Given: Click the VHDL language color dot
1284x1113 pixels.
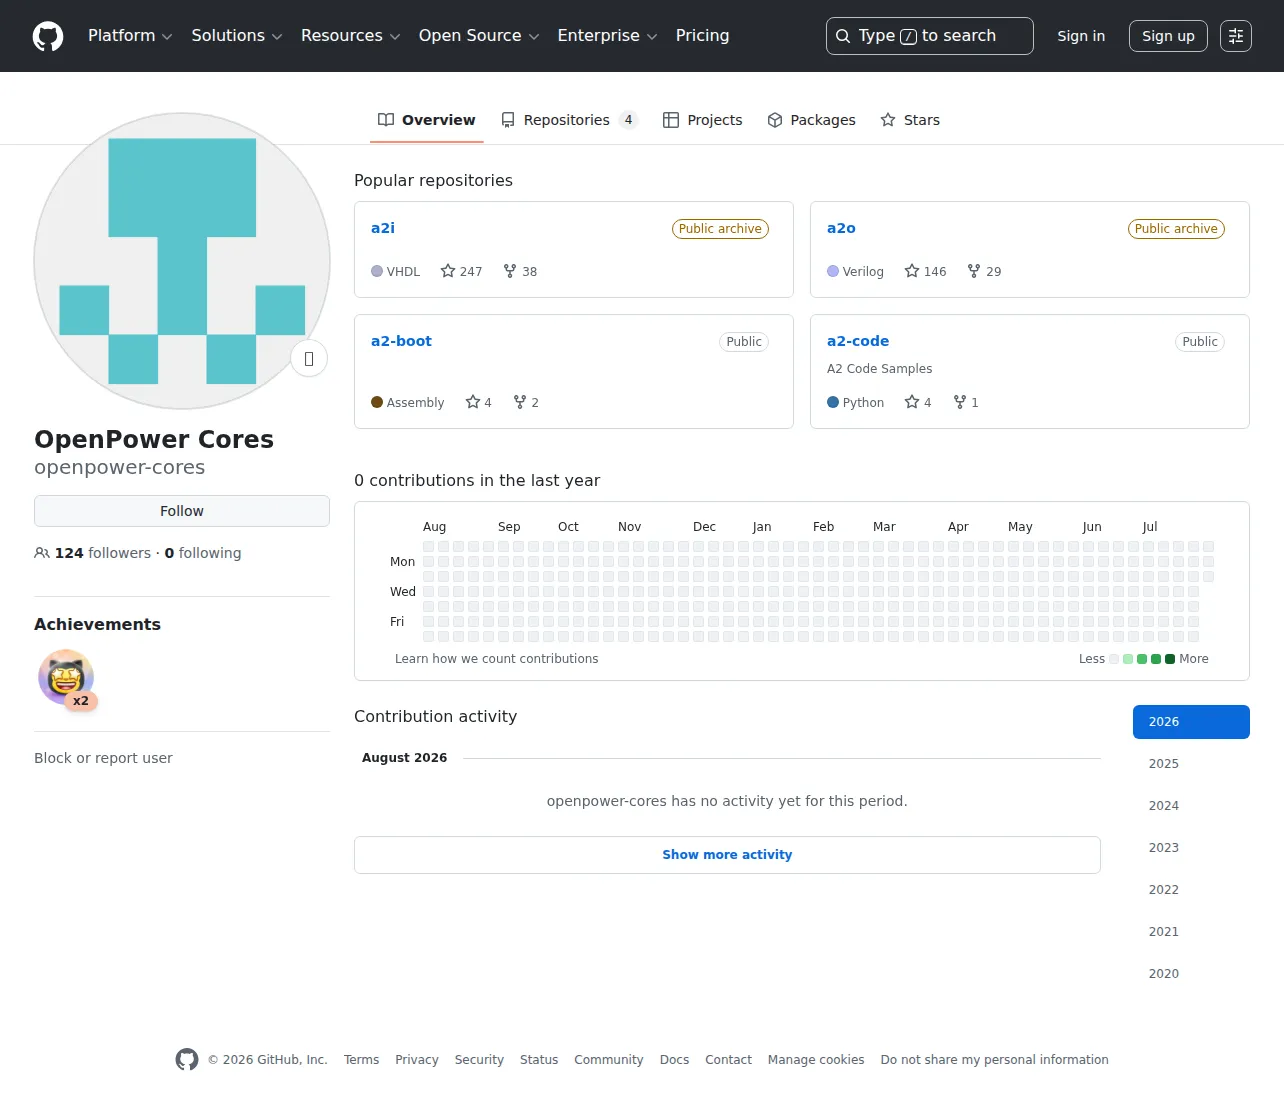Looking at the screenshot, I should click(377, 271).
